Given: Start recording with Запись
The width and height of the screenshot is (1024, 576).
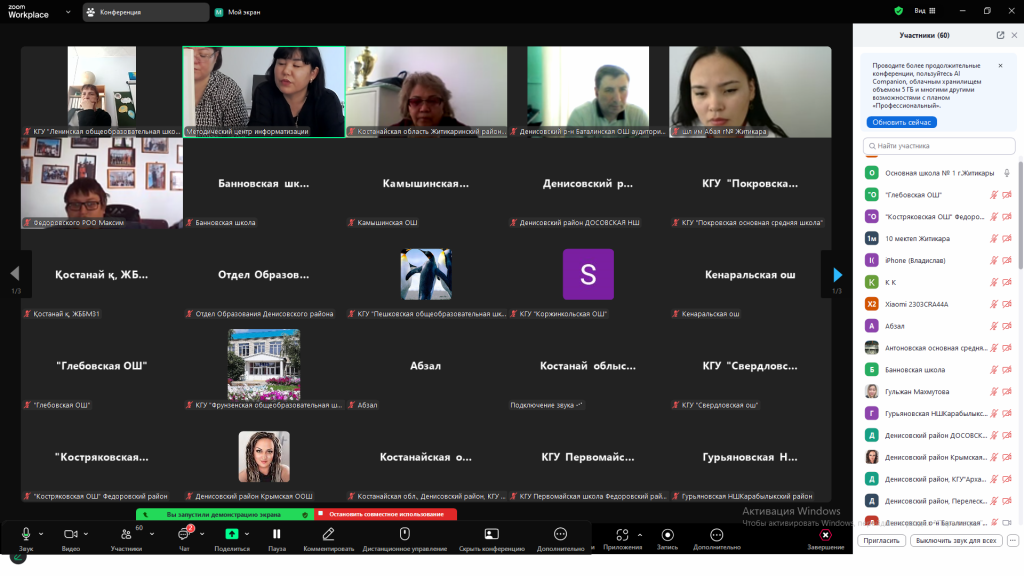Looking at the screenshot, I should click(x=667, y=535).
